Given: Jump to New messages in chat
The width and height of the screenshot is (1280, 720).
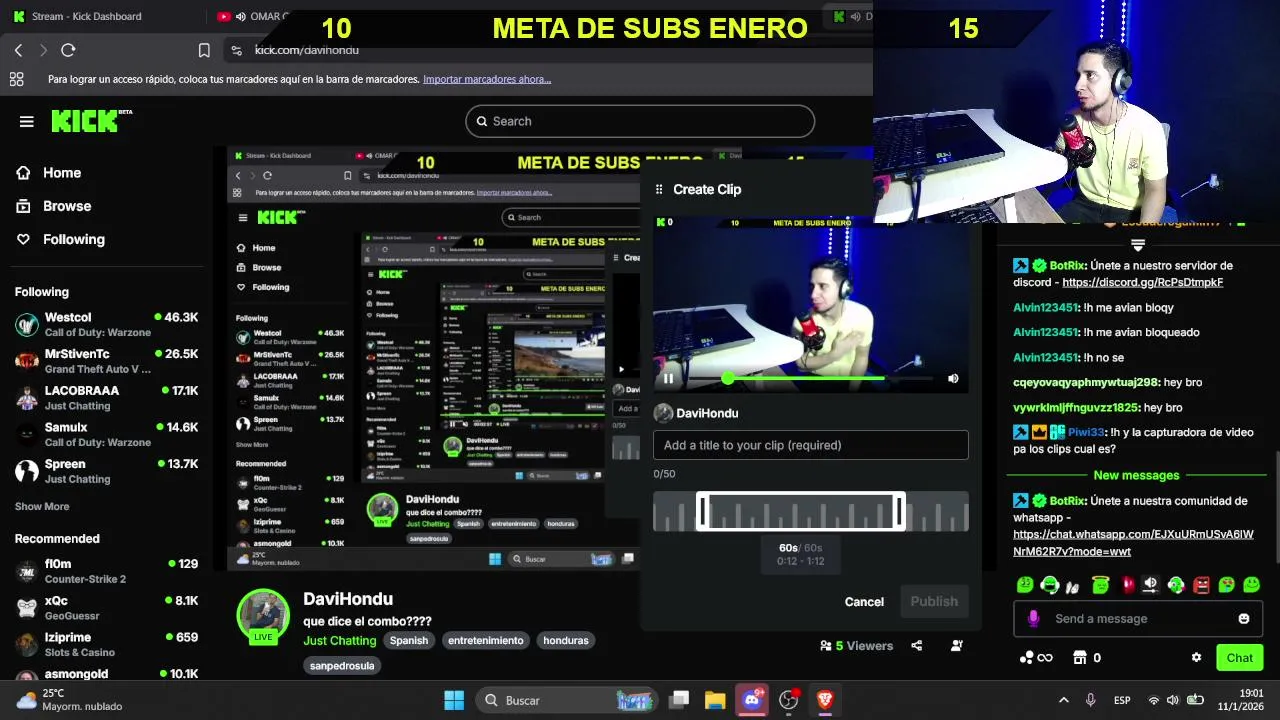Looking at the screenshot, I should [1136, 475].
